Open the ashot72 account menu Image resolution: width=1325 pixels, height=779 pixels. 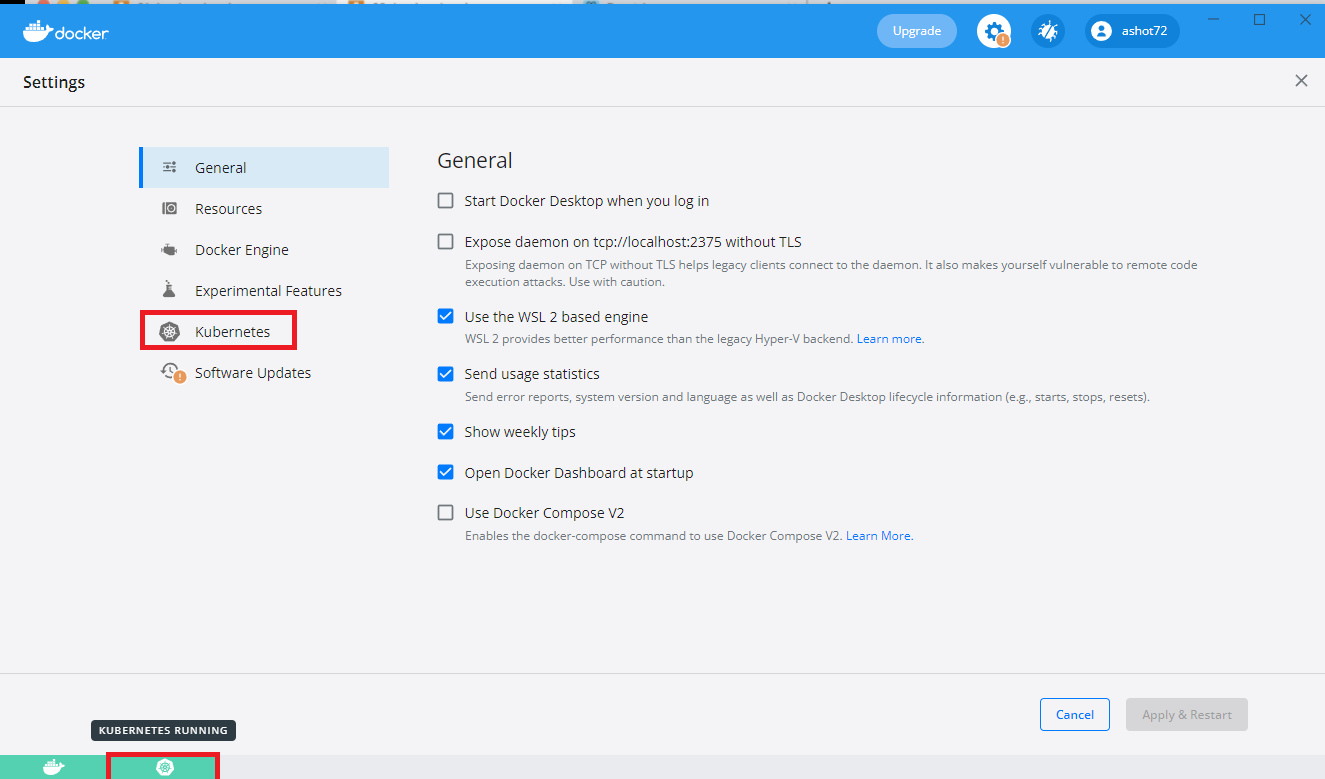1132,31
